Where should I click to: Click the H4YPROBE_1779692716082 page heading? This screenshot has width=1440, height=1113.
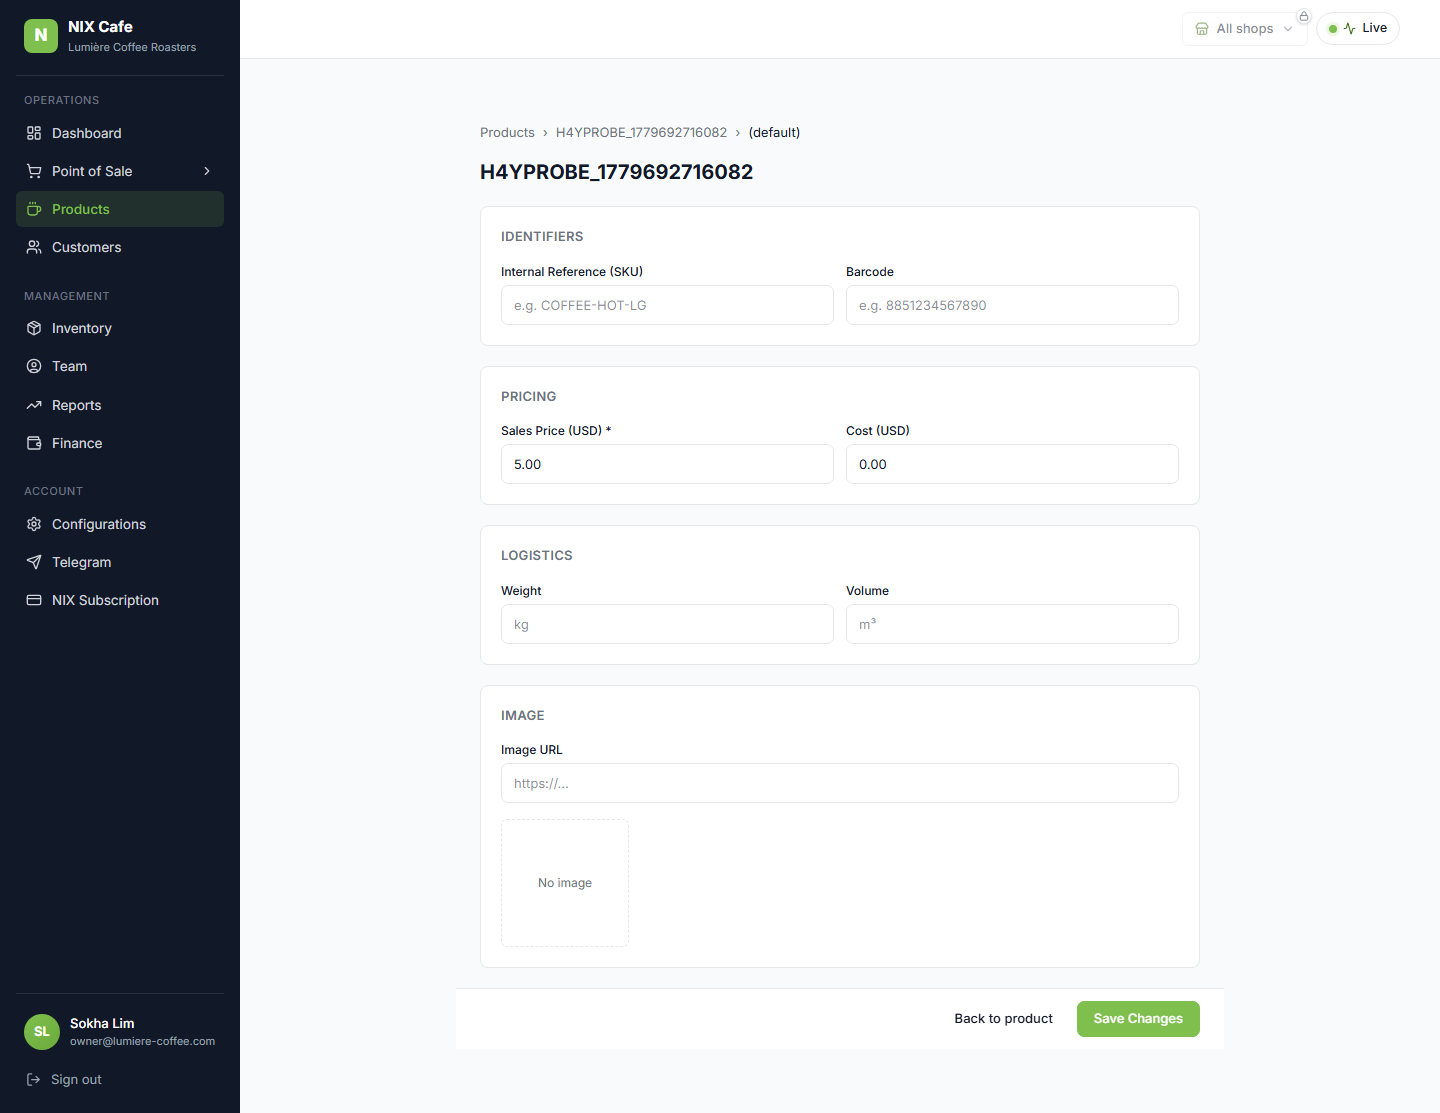[x=616, y=172]
